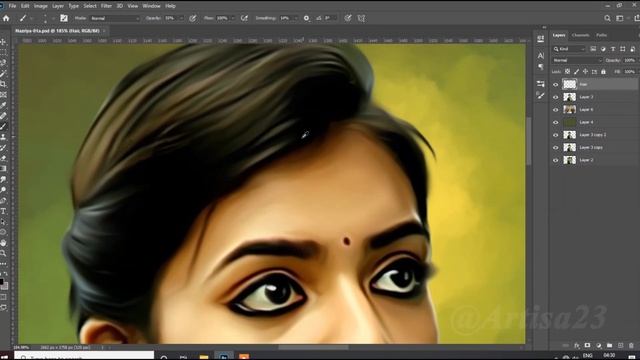The width and height of the screenshot is (640, 360).
Task: Filter layers for type layers
Action: 613,49
